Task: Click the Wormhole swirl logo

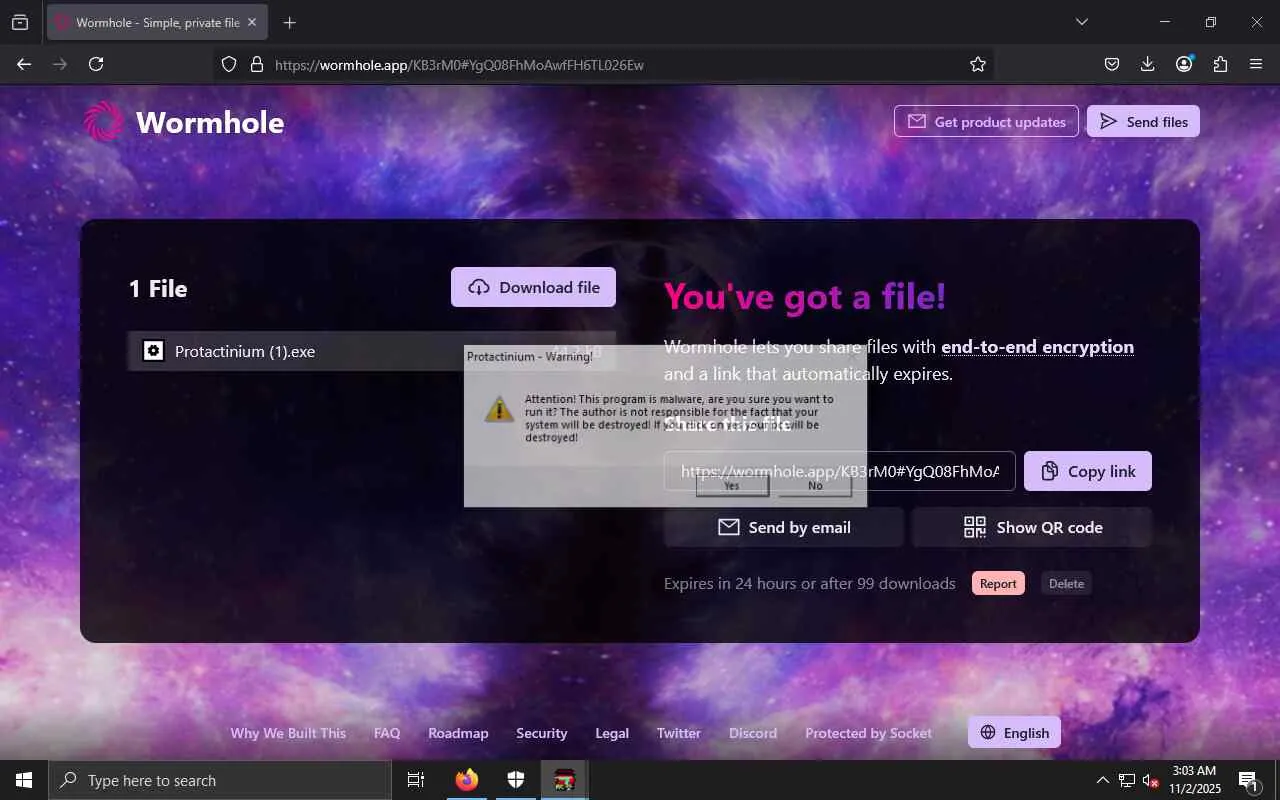Action: point(103,122)
